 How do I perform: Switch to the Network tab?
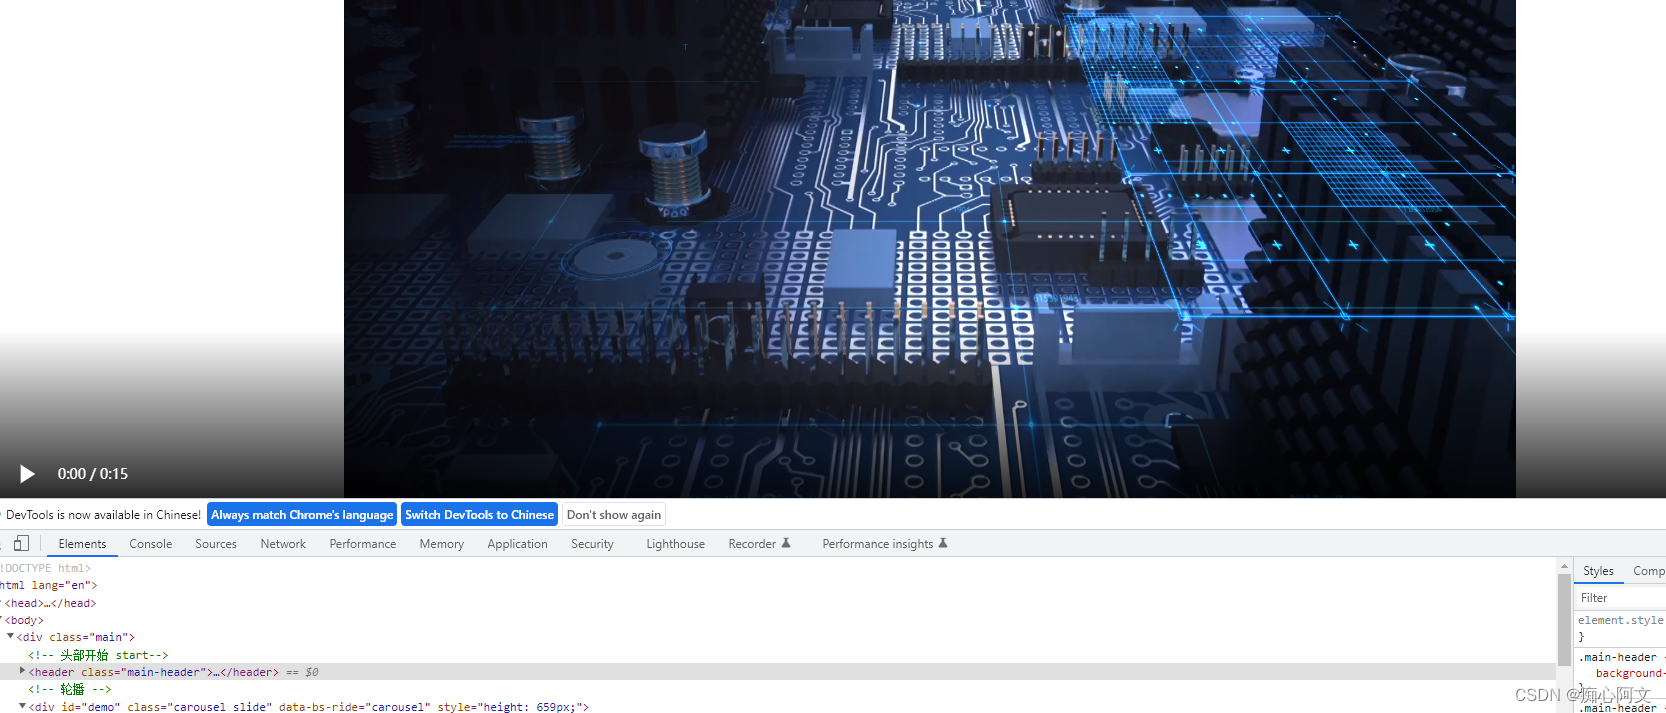283,544
